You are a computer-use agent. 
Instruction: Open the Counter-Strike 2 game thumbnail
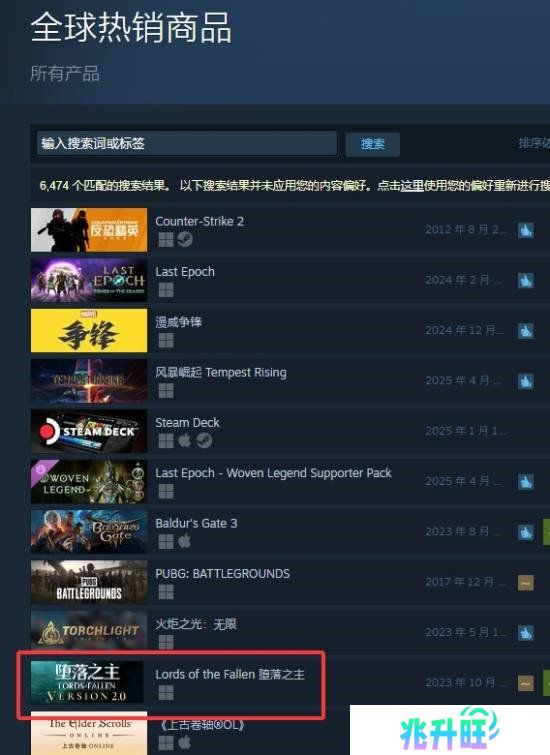pos(89,230)
